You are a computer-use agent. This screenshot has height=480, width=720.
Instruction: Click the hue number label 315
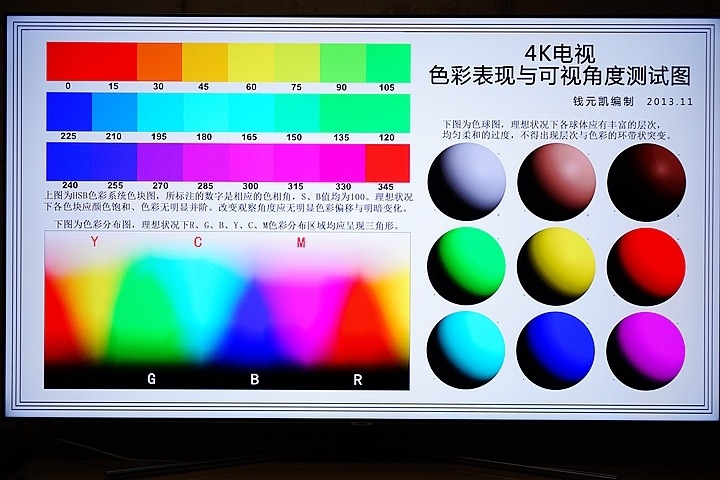[295, 186]
